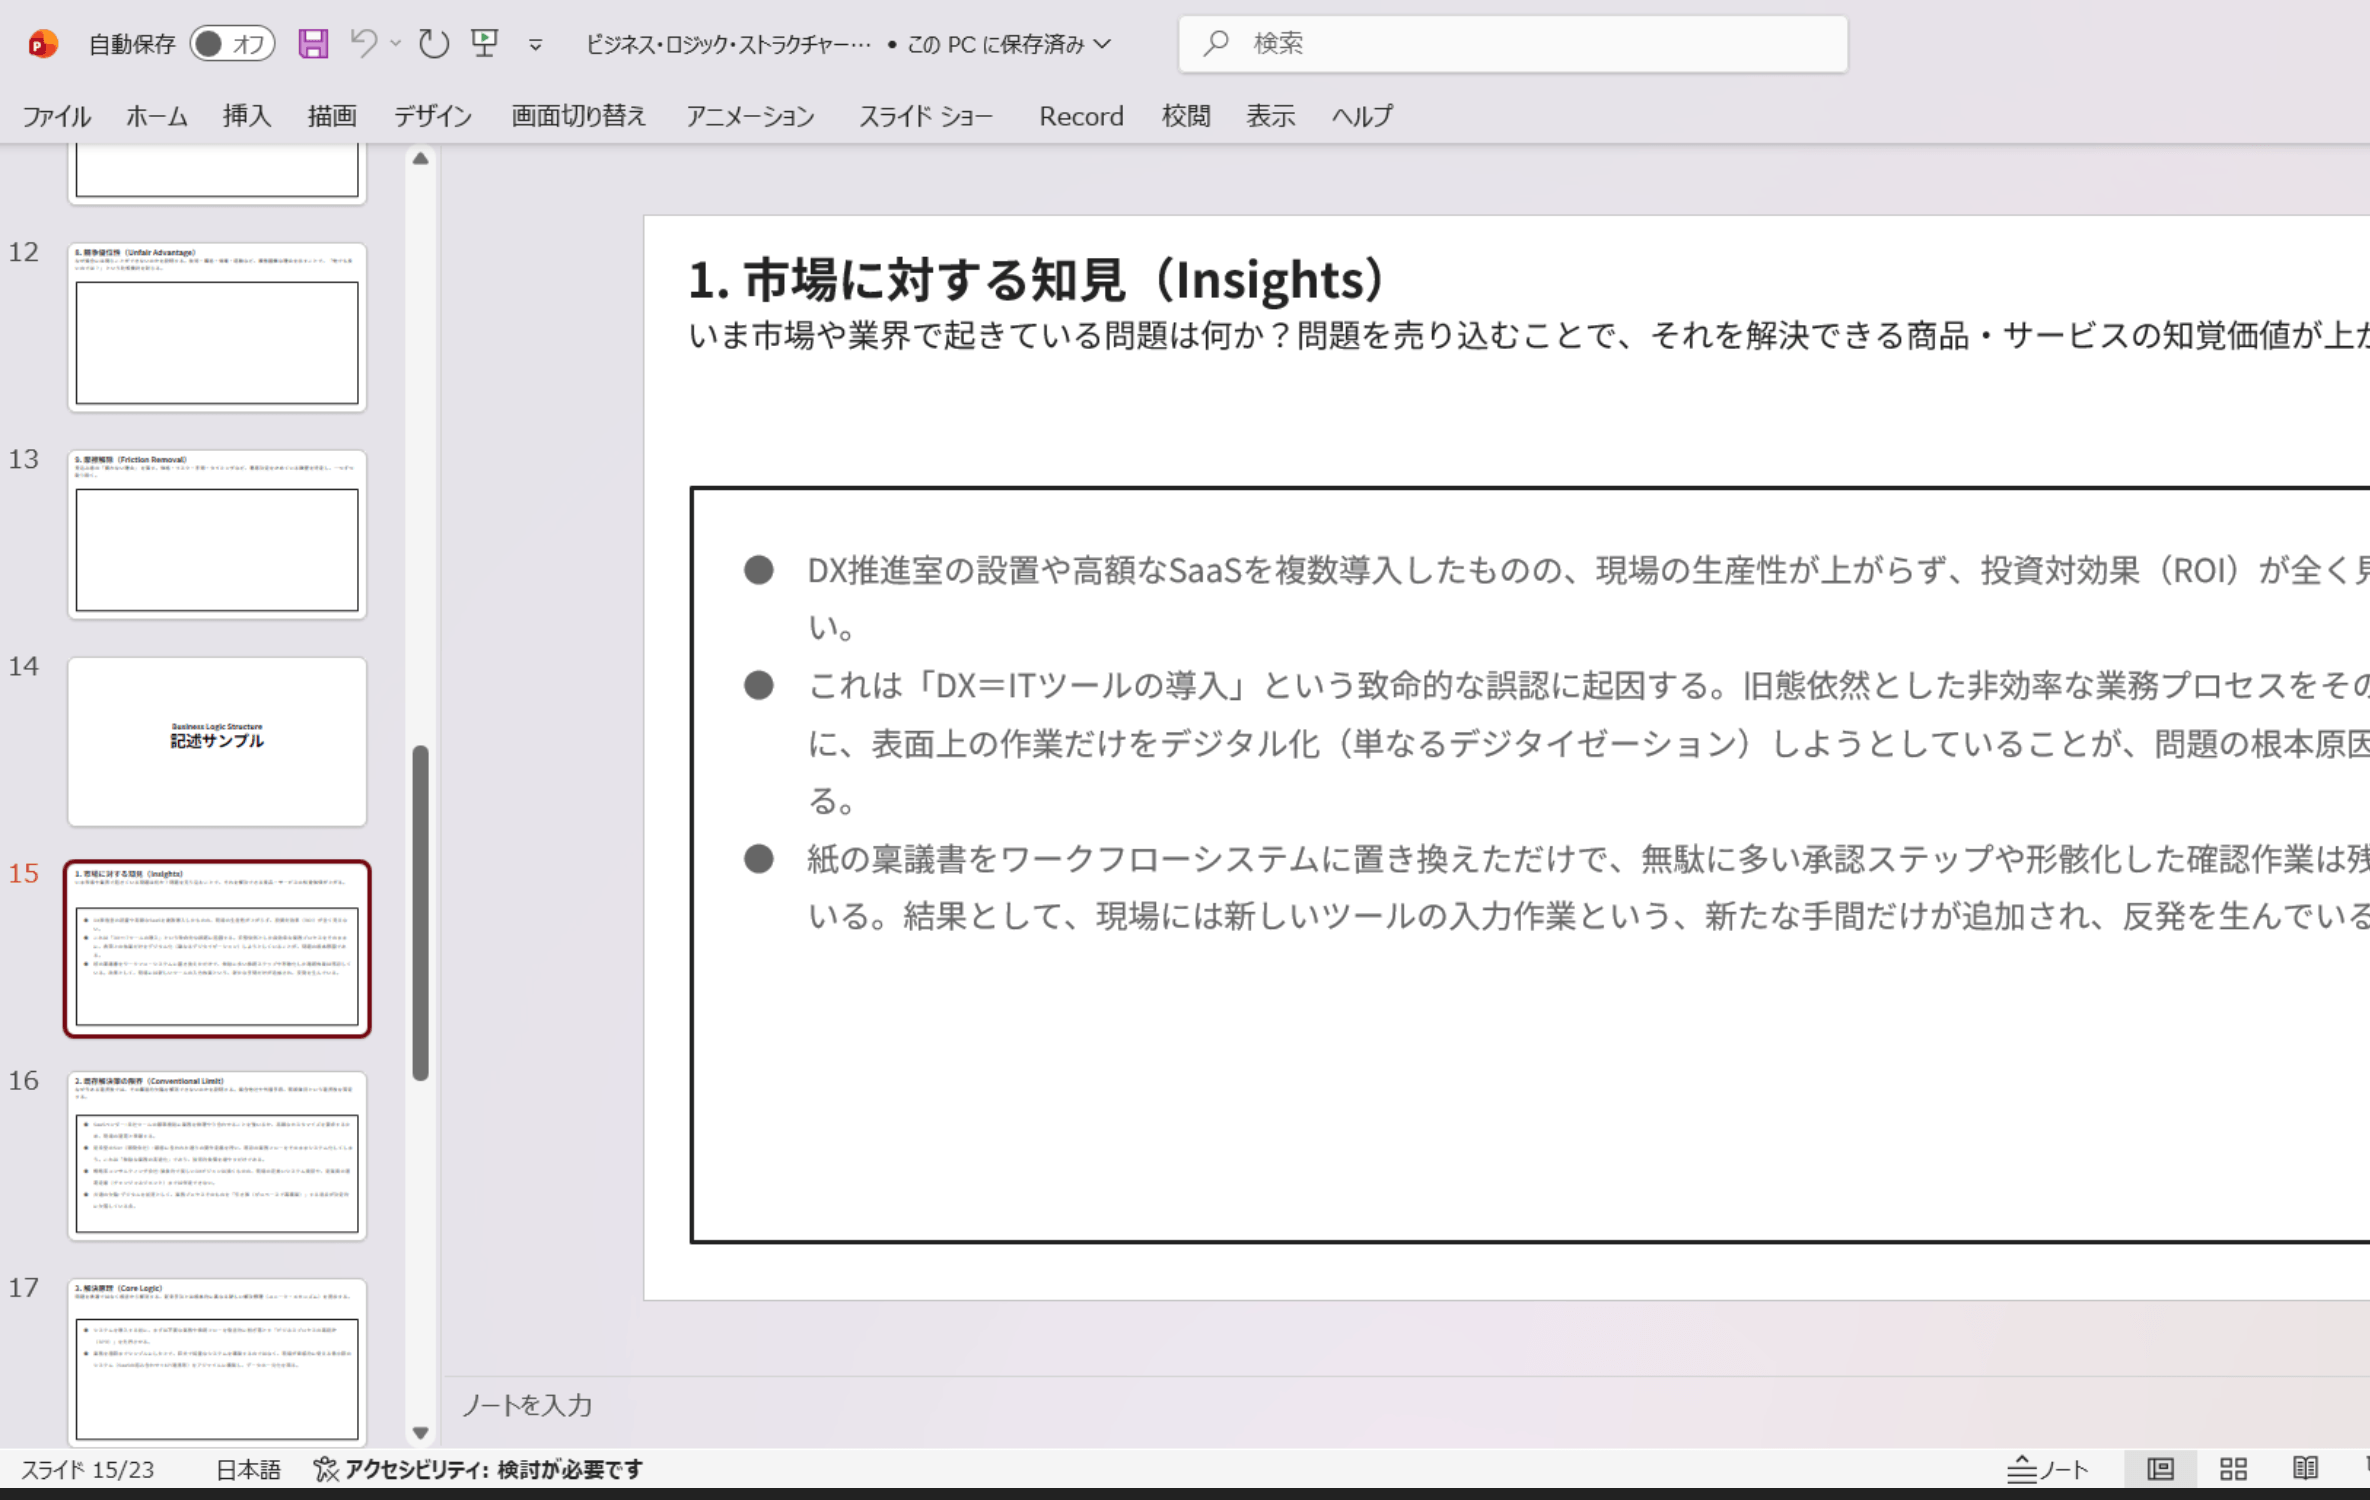The image size is (2370, 1500).
Task: Open the デザイン tab
Action: (433, 116)
